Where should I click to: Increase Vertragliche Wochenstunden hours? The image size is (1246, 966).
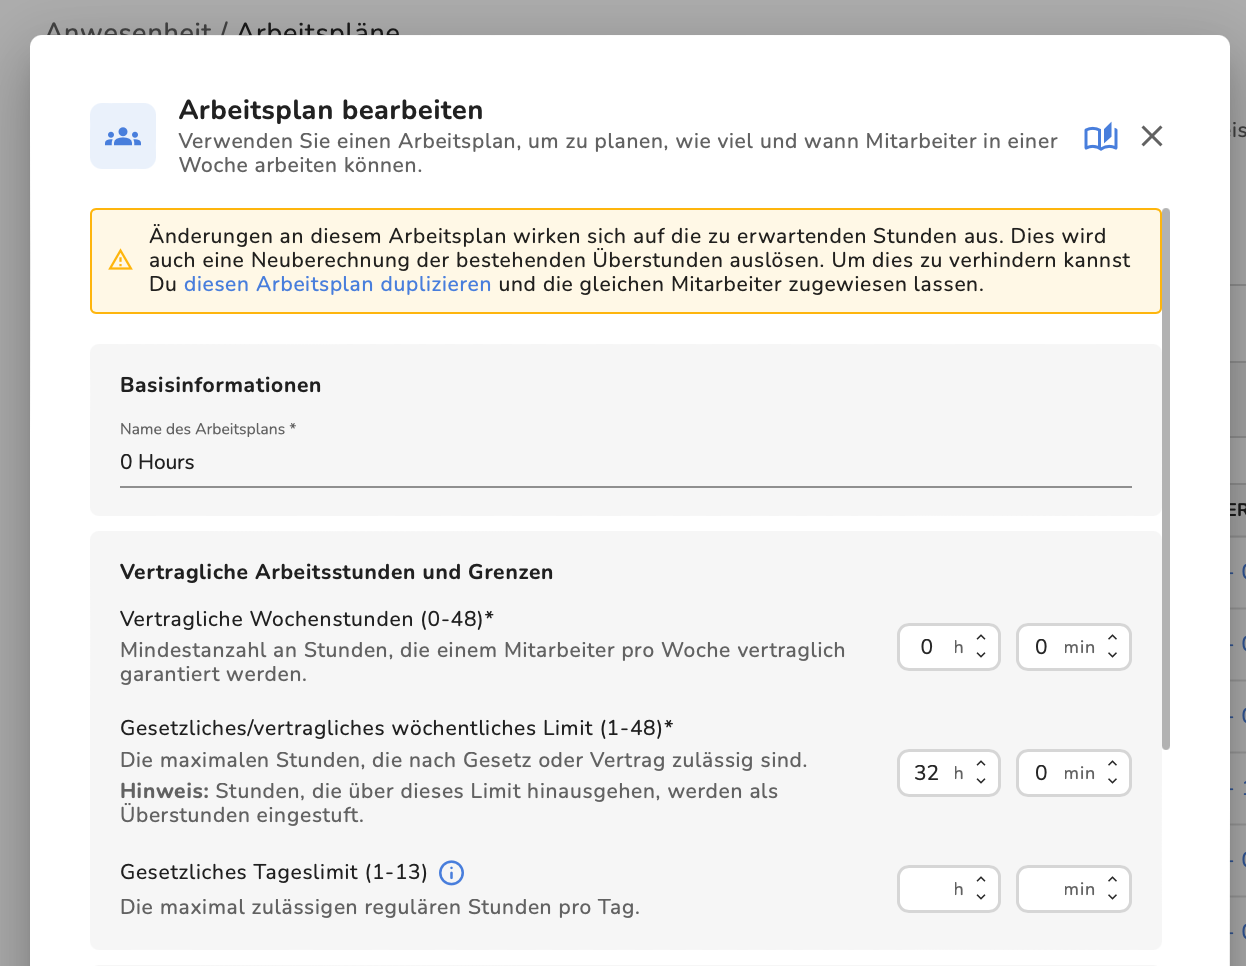981,638
